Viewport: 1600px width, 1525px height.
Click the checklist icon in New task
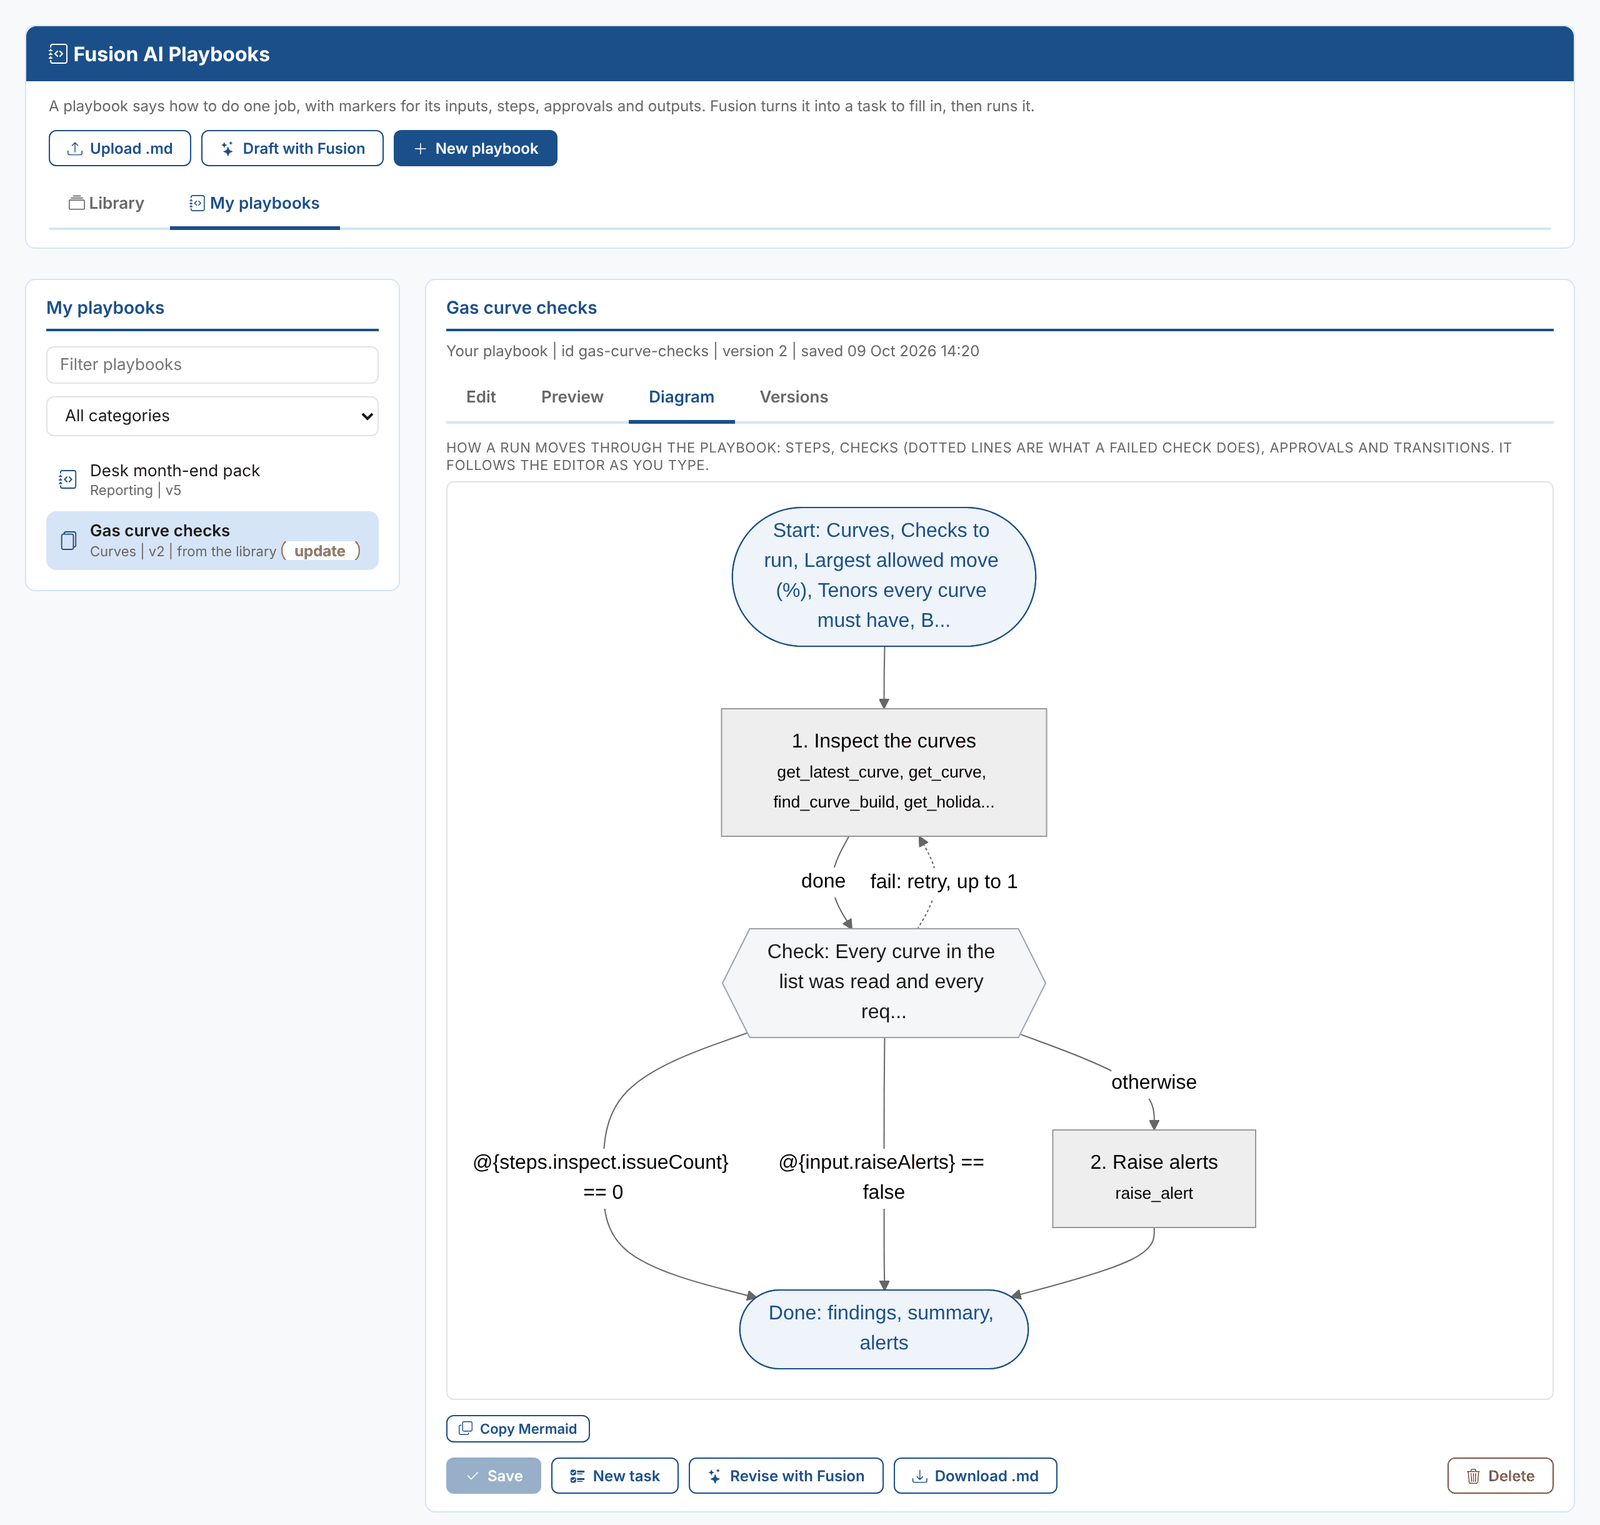(x=577, y=1476)
